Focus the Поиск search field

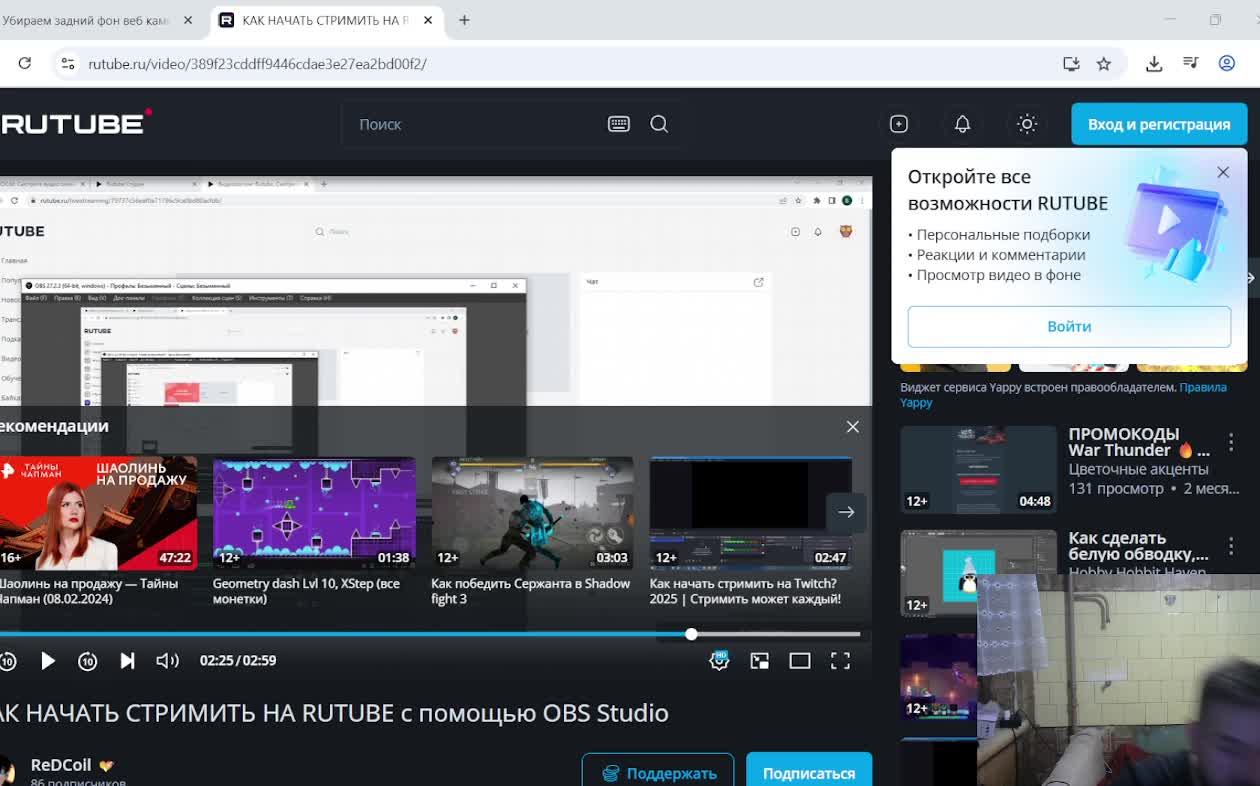[475, 124]
